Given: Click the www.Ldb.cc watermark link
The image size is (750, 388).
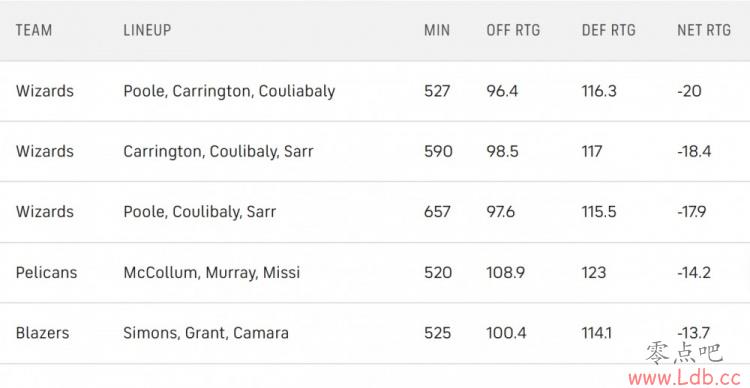Looking at the screenshot, I should [x=688, y=377].
